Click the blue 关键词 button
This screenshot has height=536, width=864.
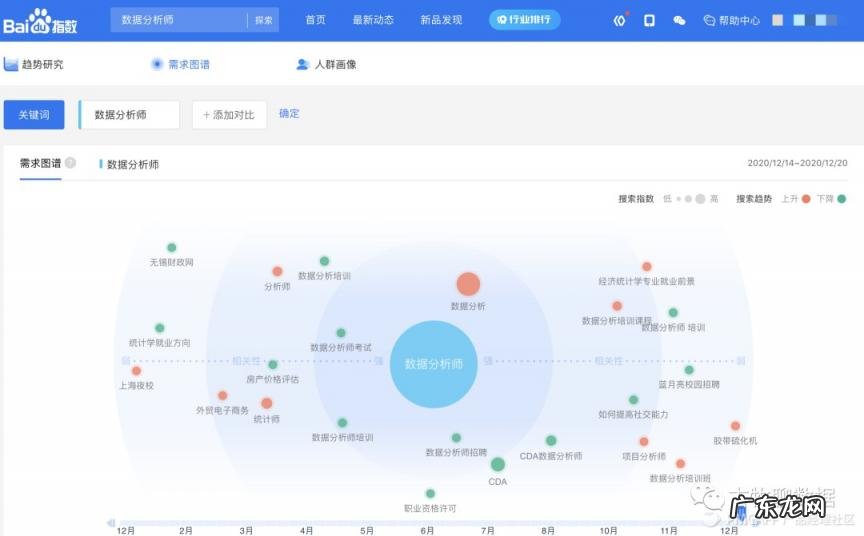pyautogui.click(x=34, y=115)
